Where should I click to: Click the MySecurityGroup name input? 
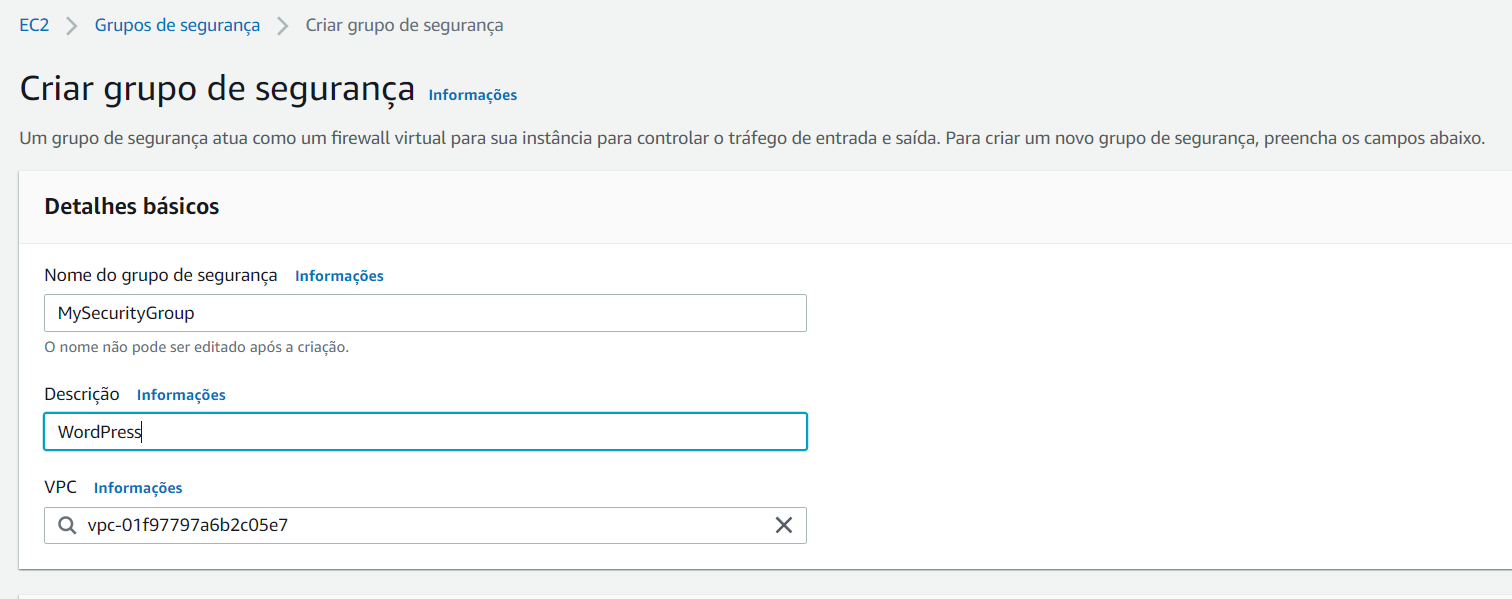tap(424, 313)
